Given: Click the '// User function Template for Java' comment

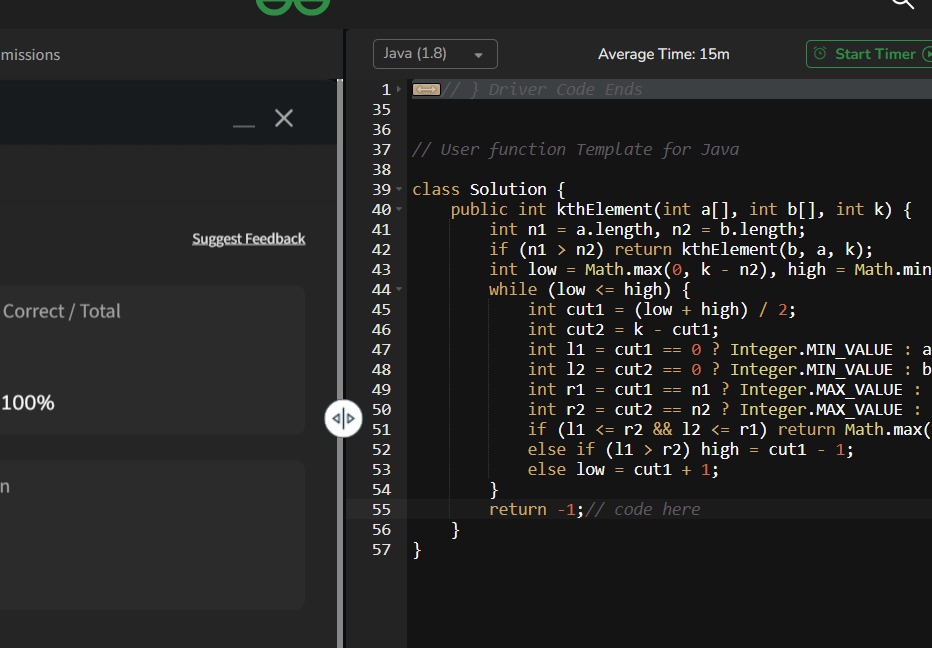Looking at the screenshot, I should tap(575, 150).
